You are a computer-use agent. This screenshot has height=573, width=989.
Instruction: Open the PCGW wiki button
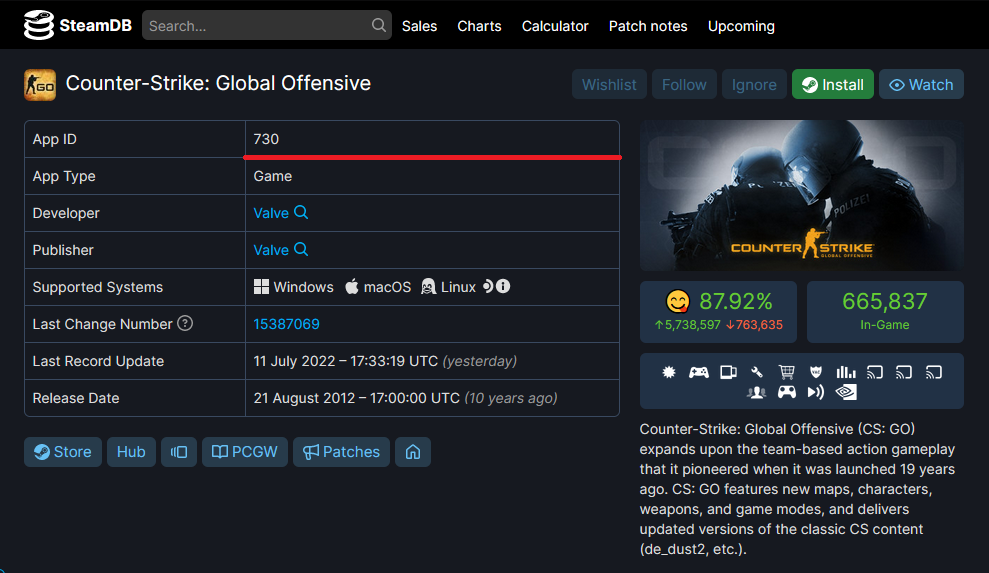pyautogui.click(x=245, y=452)
